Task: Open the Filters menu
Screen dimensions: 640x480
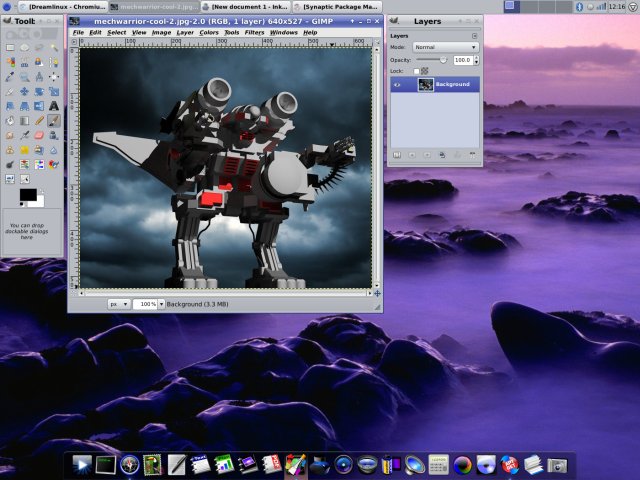Action: point(254,33)
